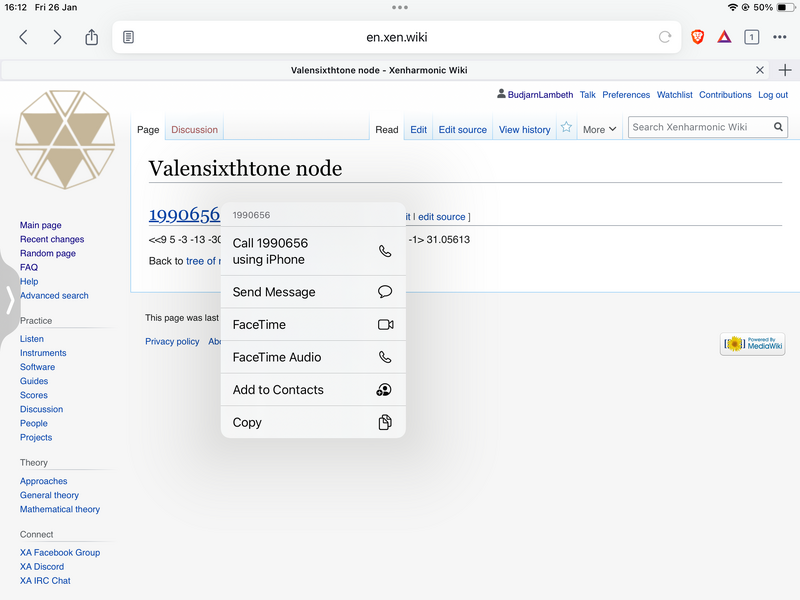Open the General theory link
Viewport: 800px width, 600px height.
point(49,495)
